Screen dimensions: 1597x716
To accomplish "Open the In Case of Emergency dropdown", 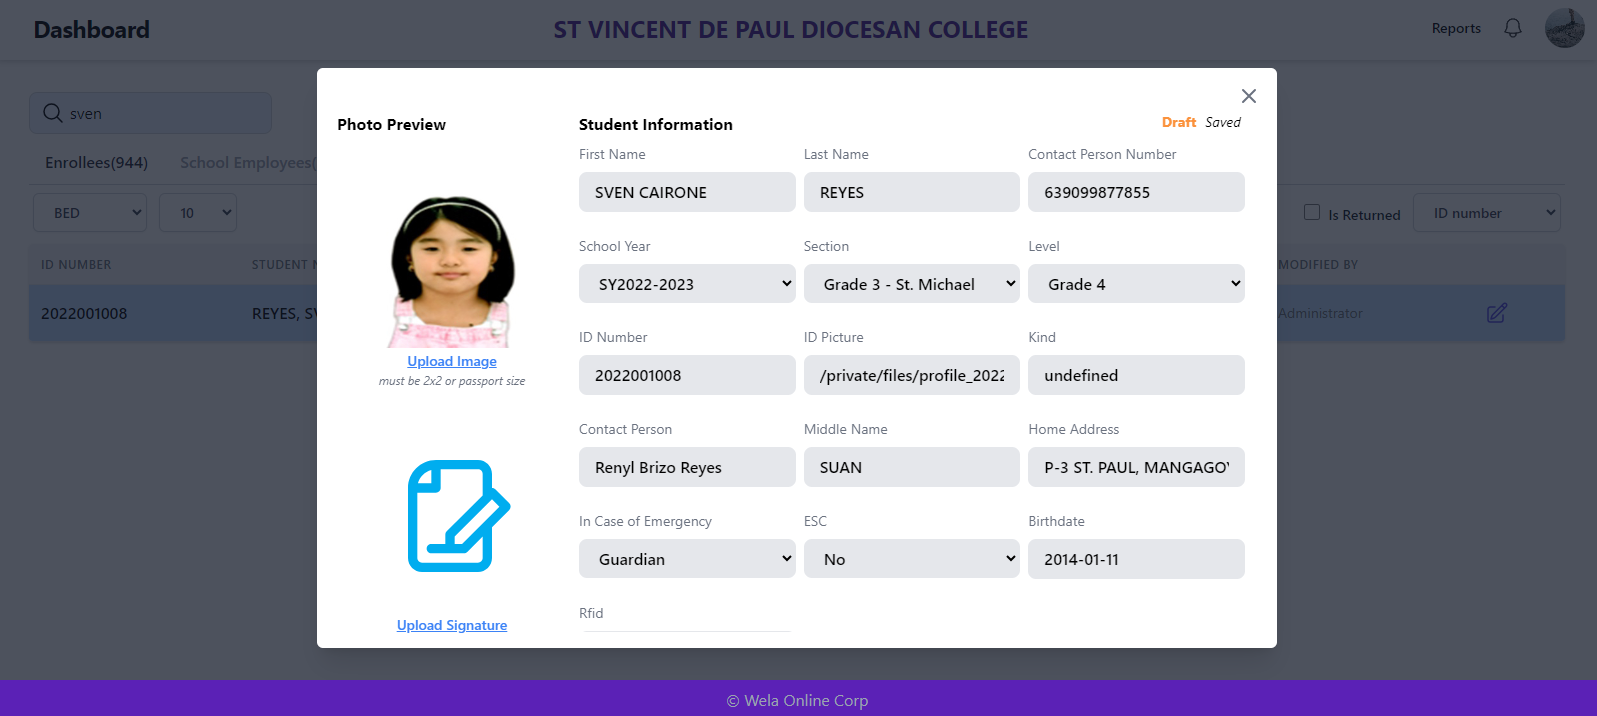I will [687, 559].
